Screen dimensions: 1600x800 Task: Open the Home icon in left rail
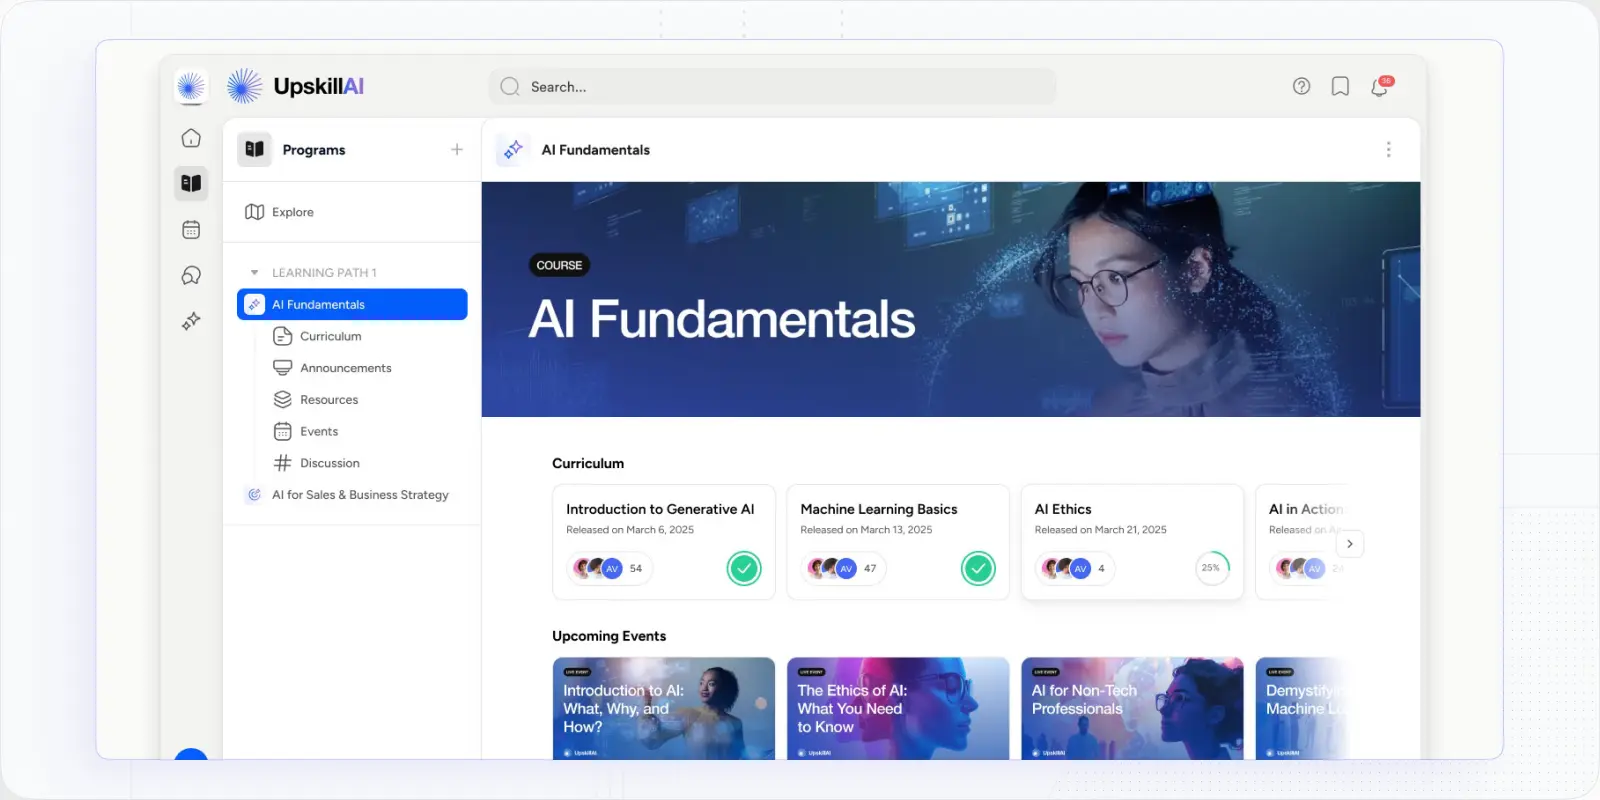pyautogui.click(x=191, y=138)
